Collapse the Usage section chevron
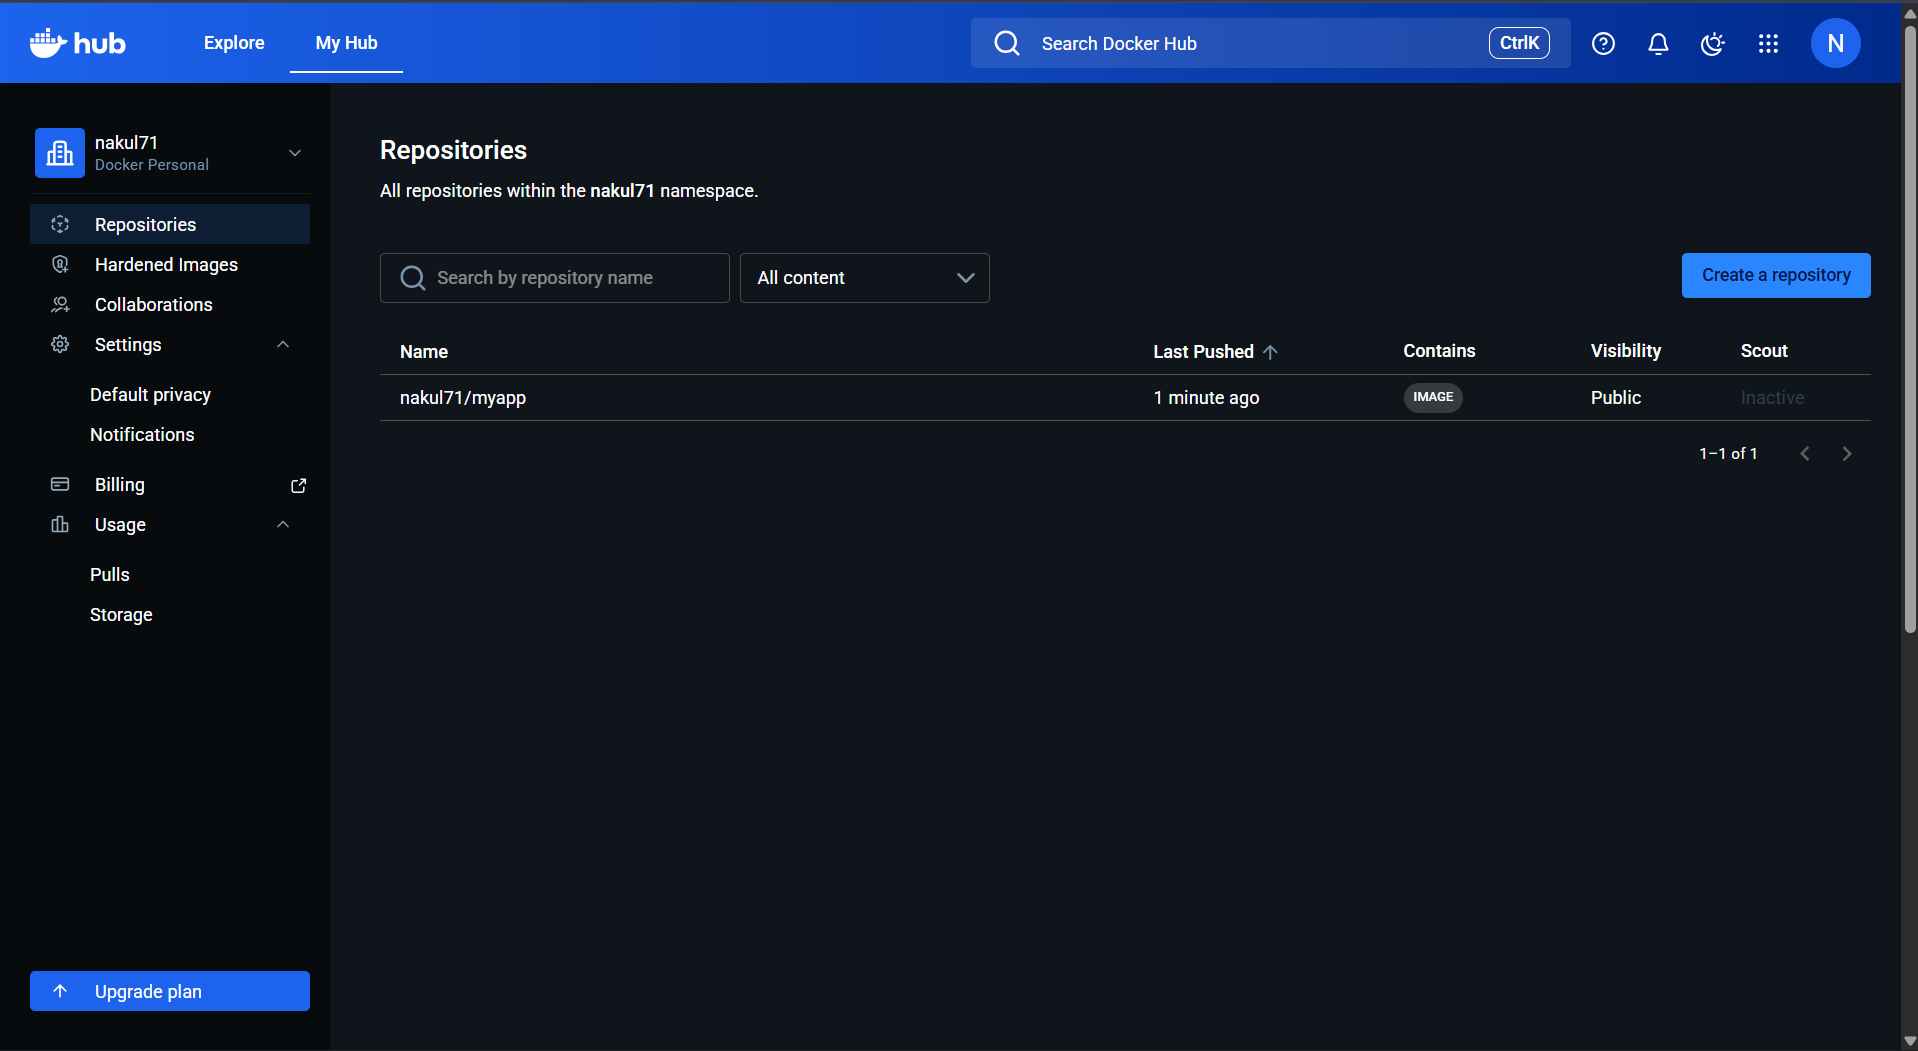 coord(283,524)
